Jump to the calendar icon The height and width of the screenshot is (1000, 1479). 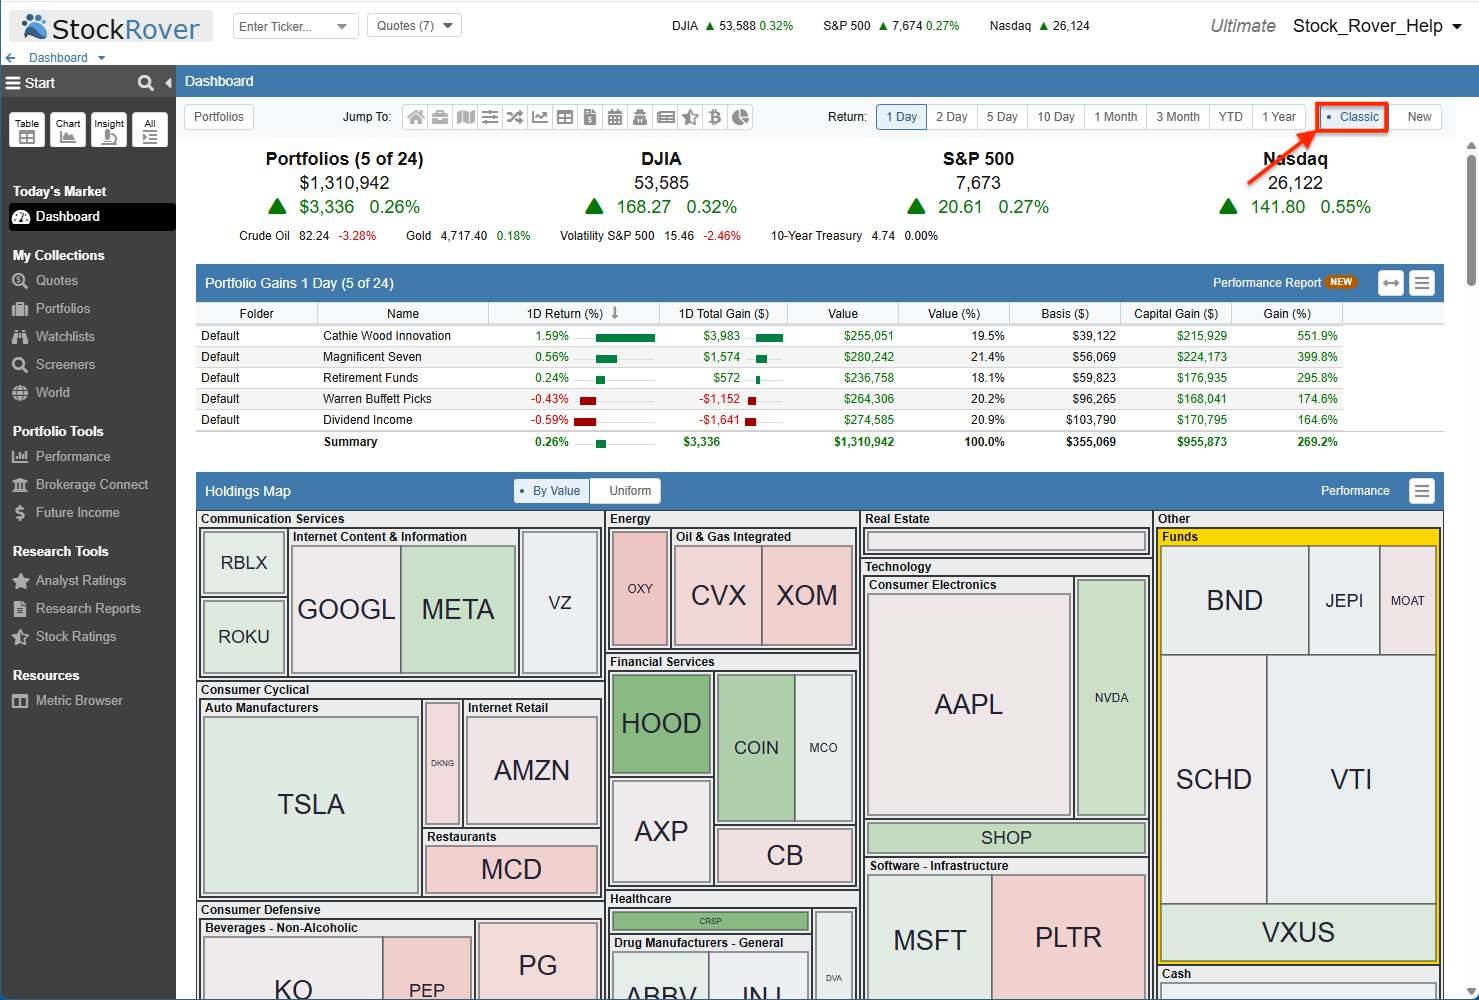pos(615,117)
